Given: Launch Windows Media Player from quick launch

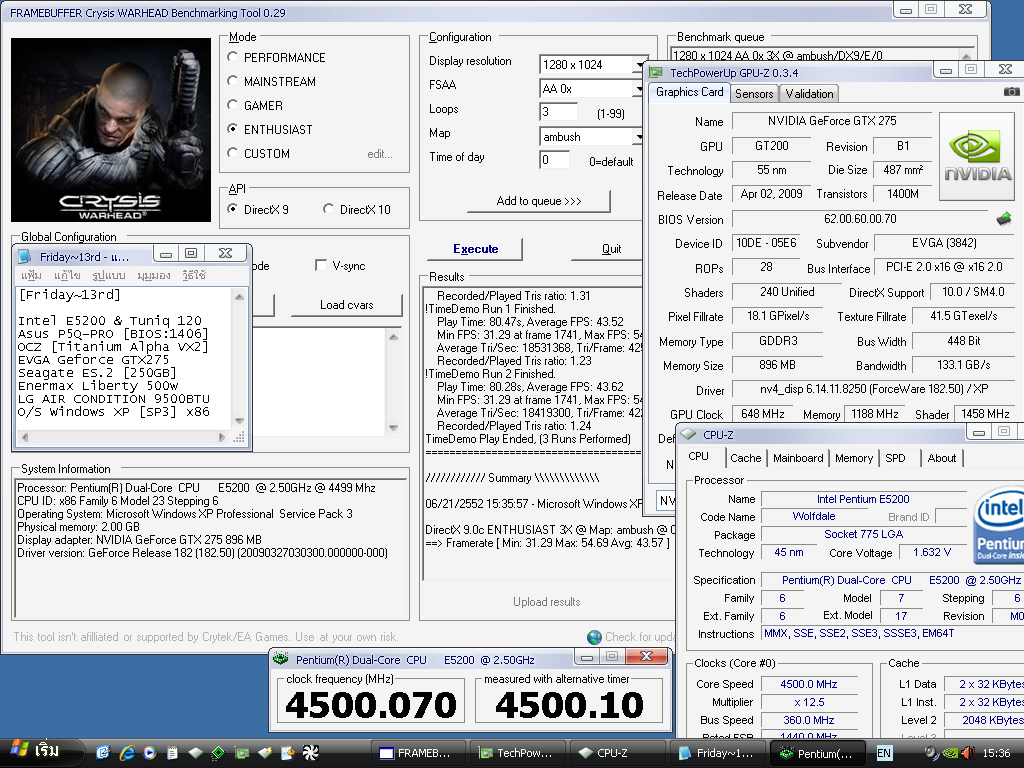Looking at the screenshot, I should point(150,752).
